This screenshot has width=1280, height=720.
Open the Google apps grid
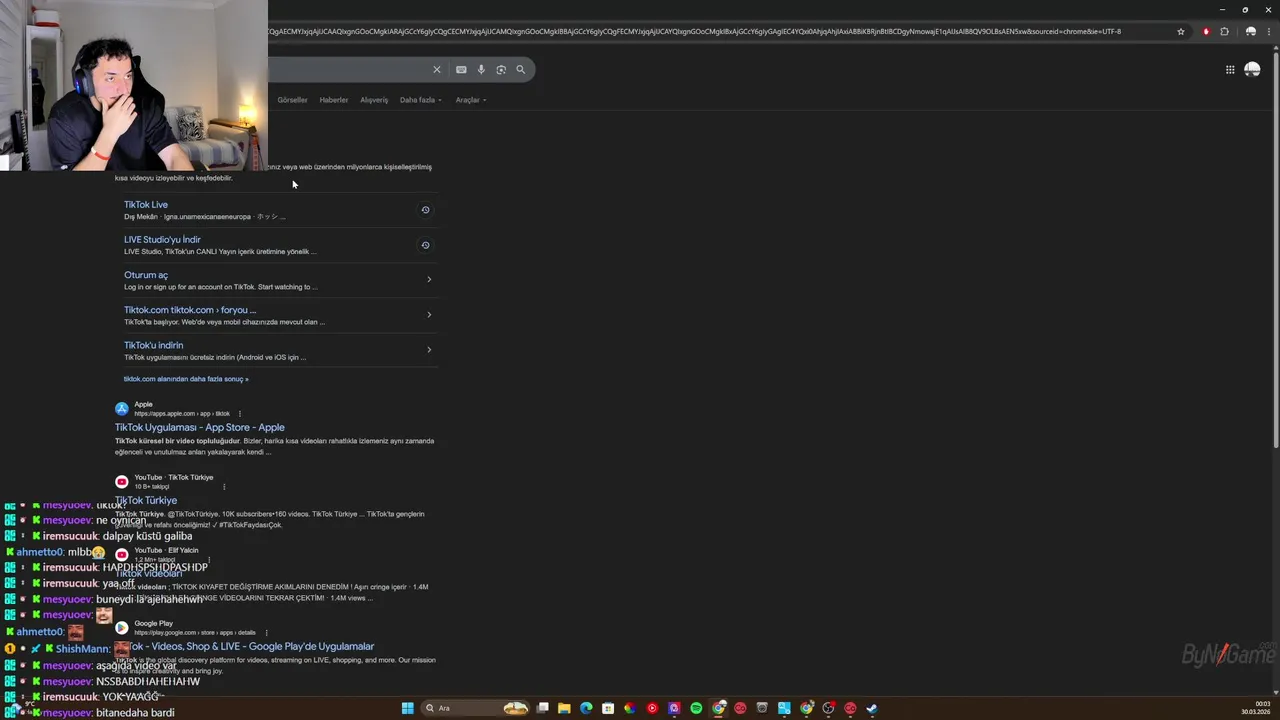point(1230,69)
